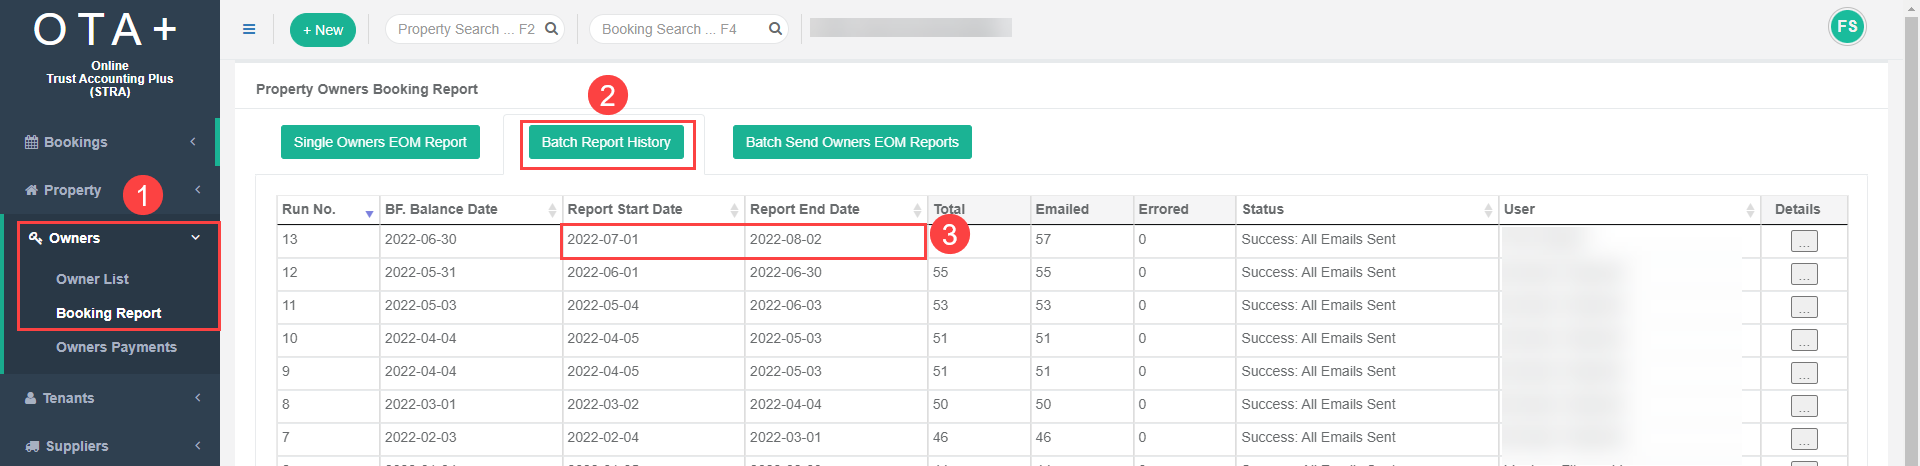Open the Owners Payments menu item
The height and width of the screenshot is (466, 1920).
[x=116, y=347]
